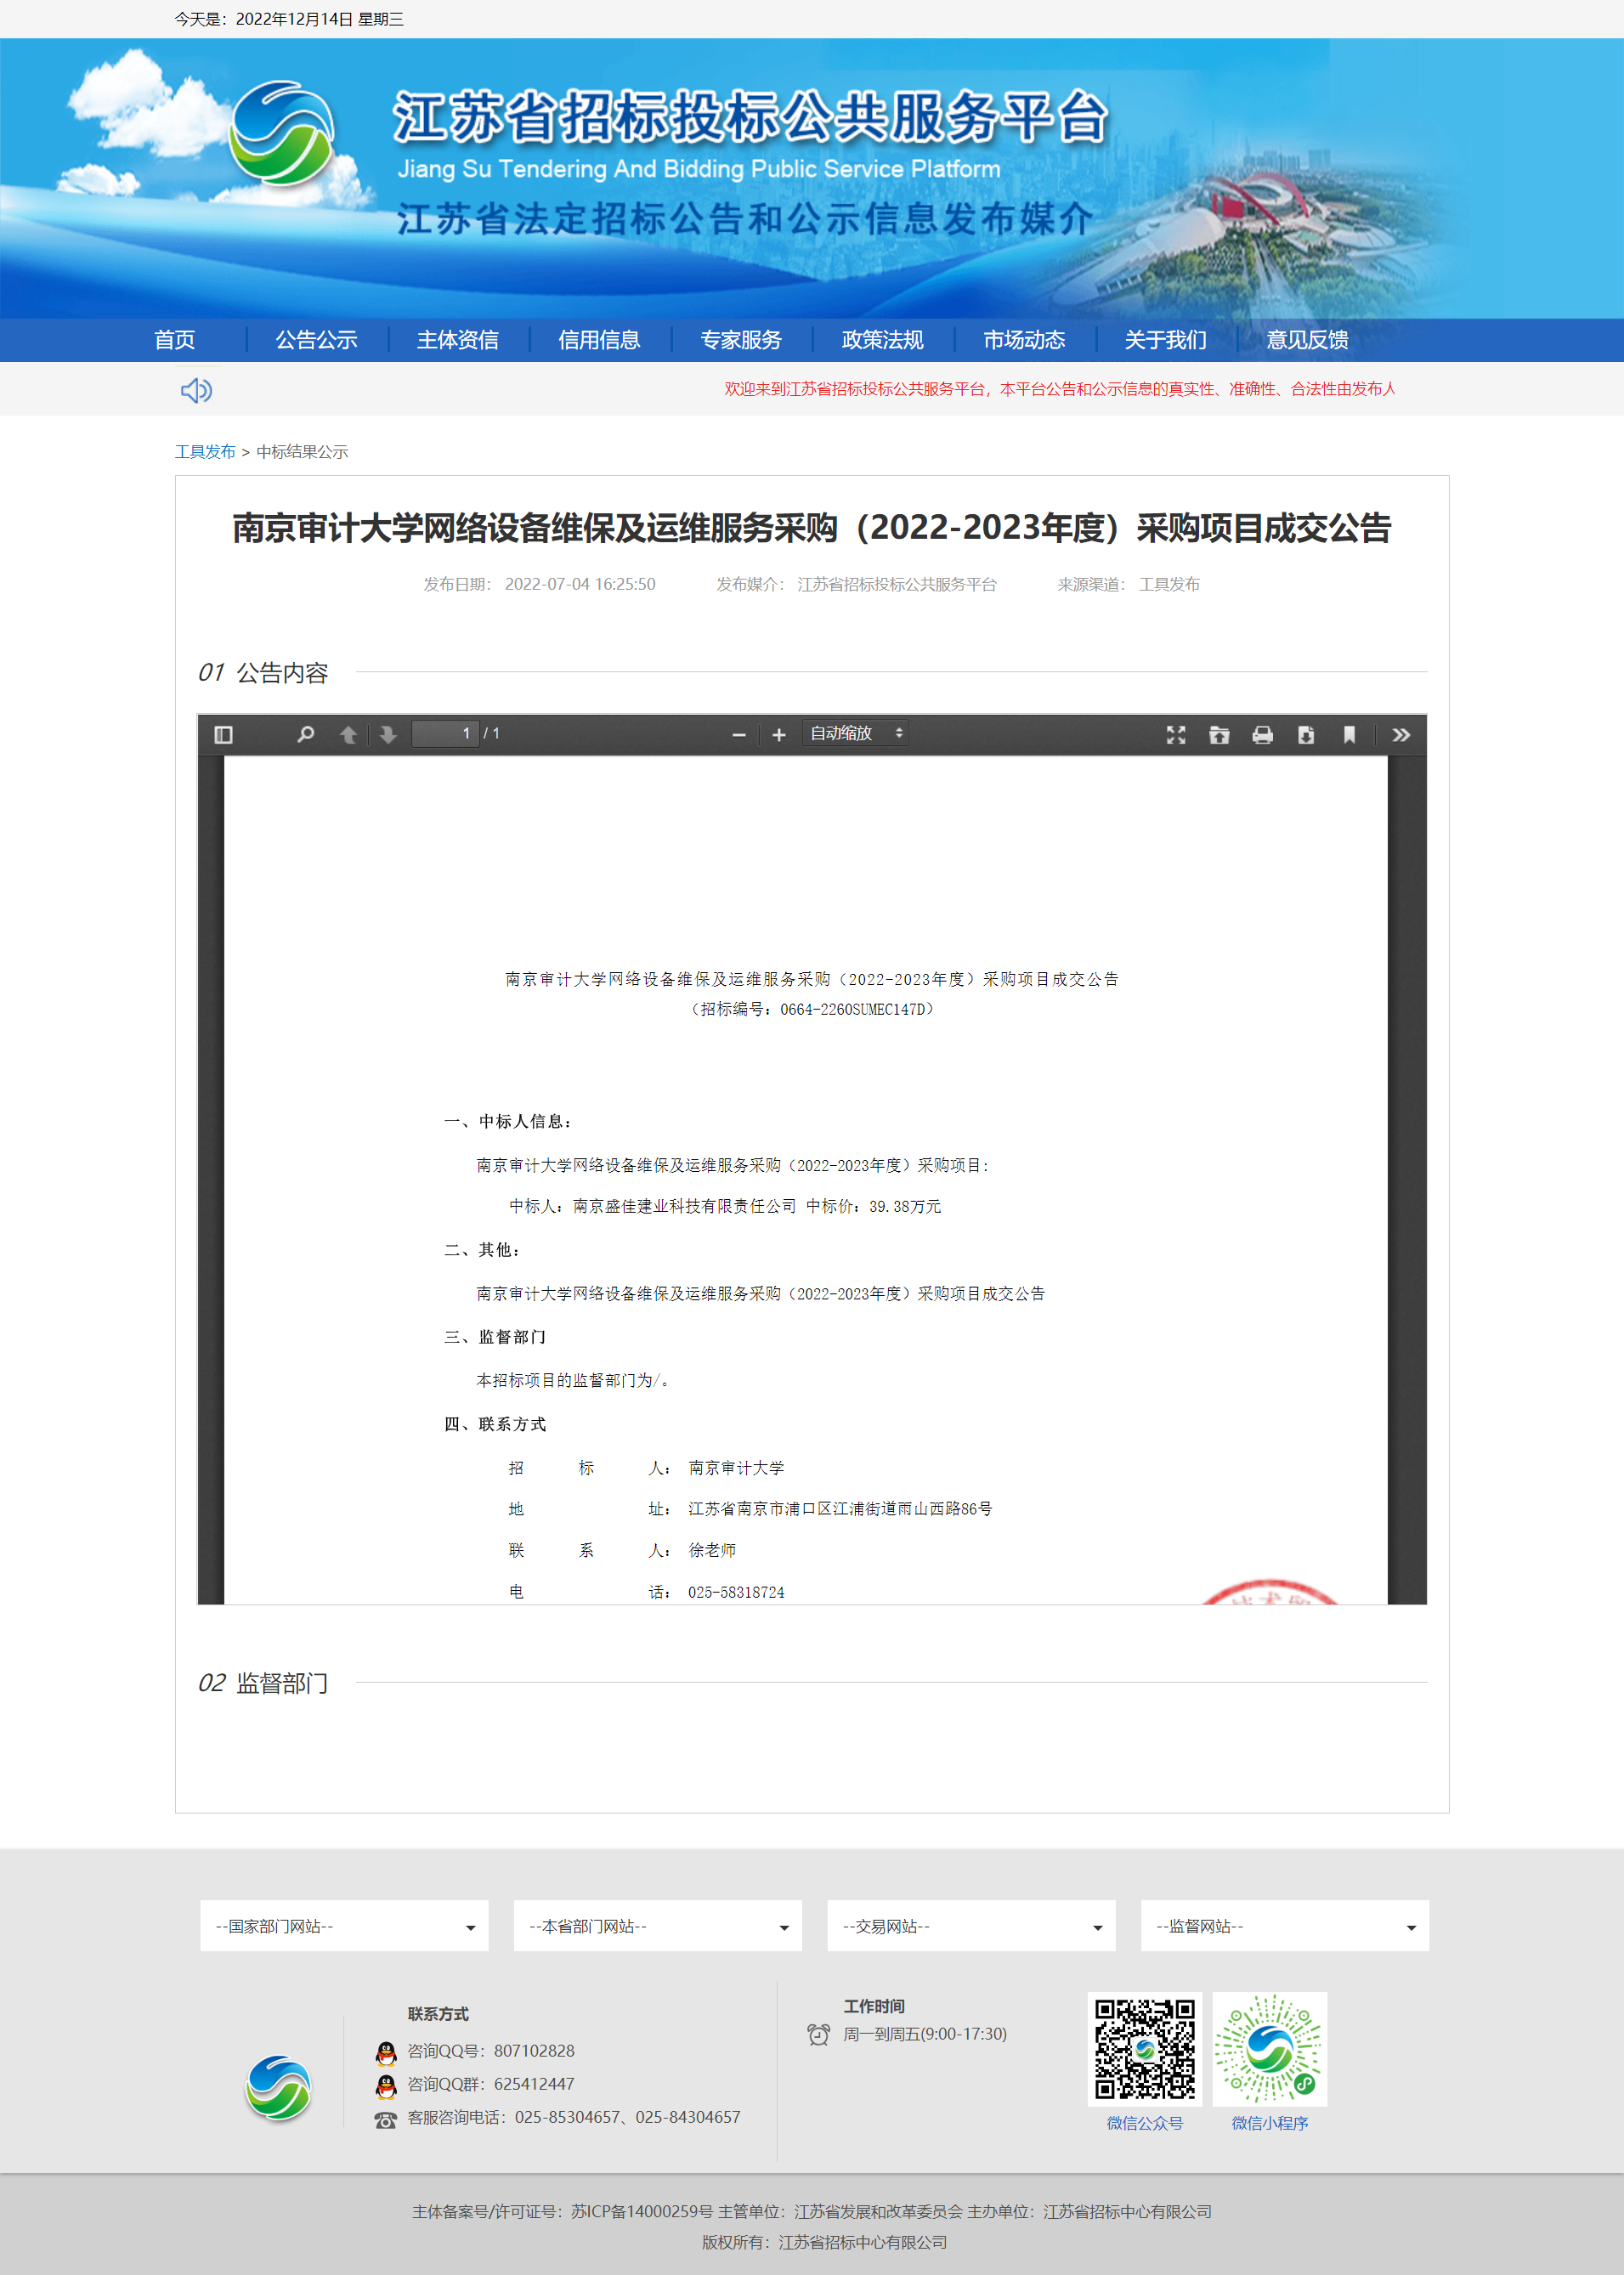The height and width of the screenshot is (2275, 1624).
Task: Expand the 交易网站 dropdown
Action: (x=972, y=1926)
